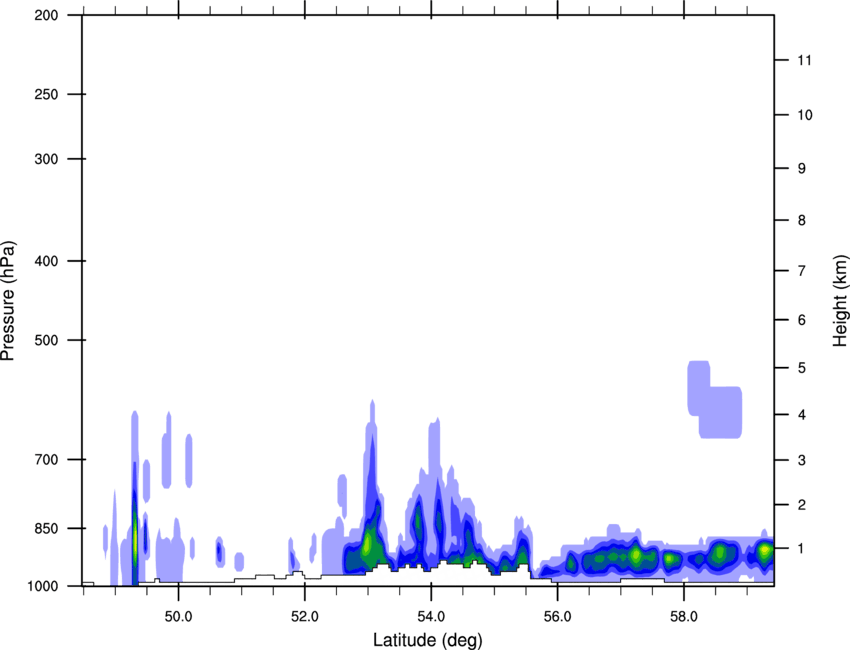Image resolution: width=850 pixels, height=650 pixels.
Task: Click the 52.0 latitude tick label
Action: point(305,617)
